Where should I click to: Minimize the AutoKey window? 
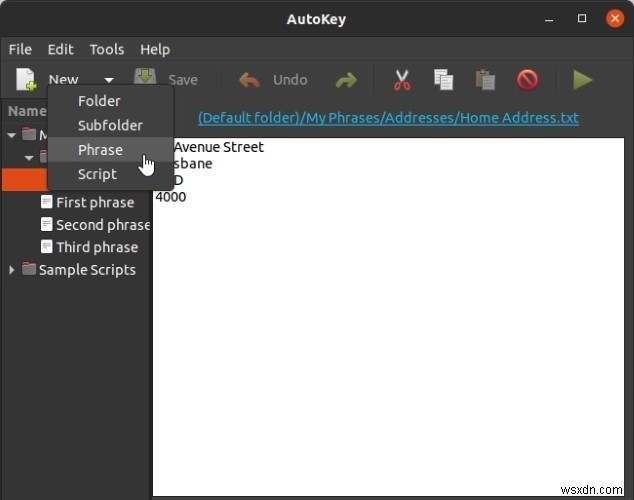click(x=549, y=19)
